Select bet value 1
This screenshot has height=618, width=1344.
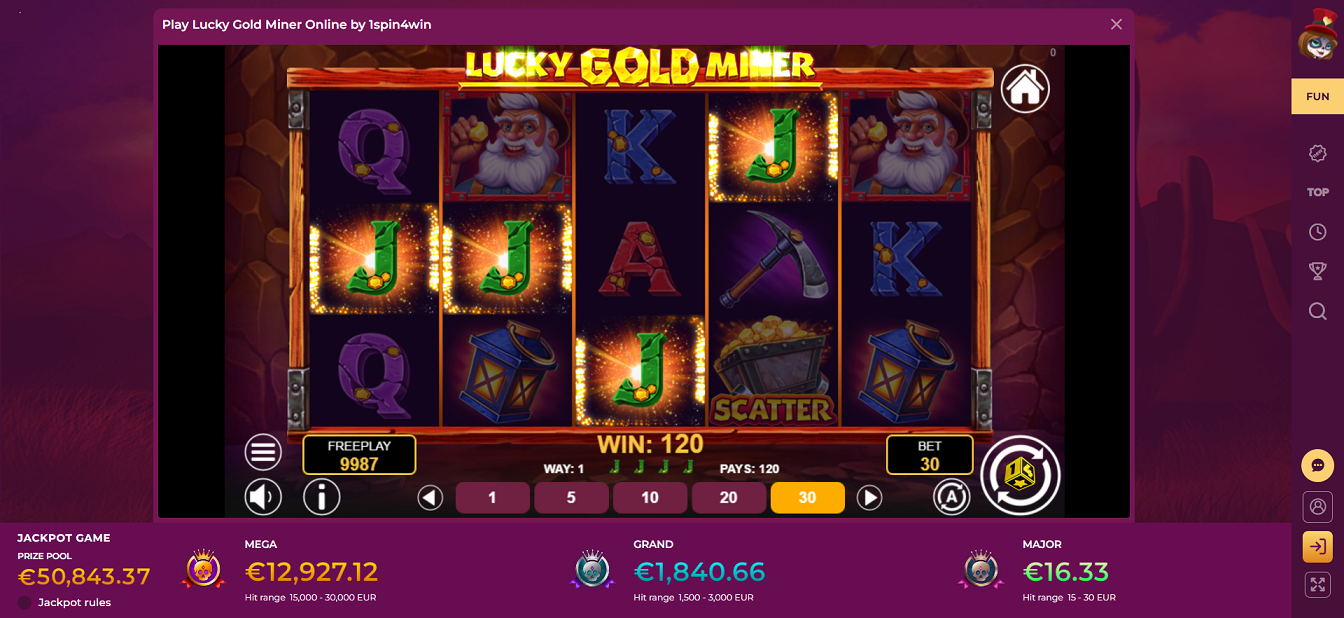pos(492,497)
